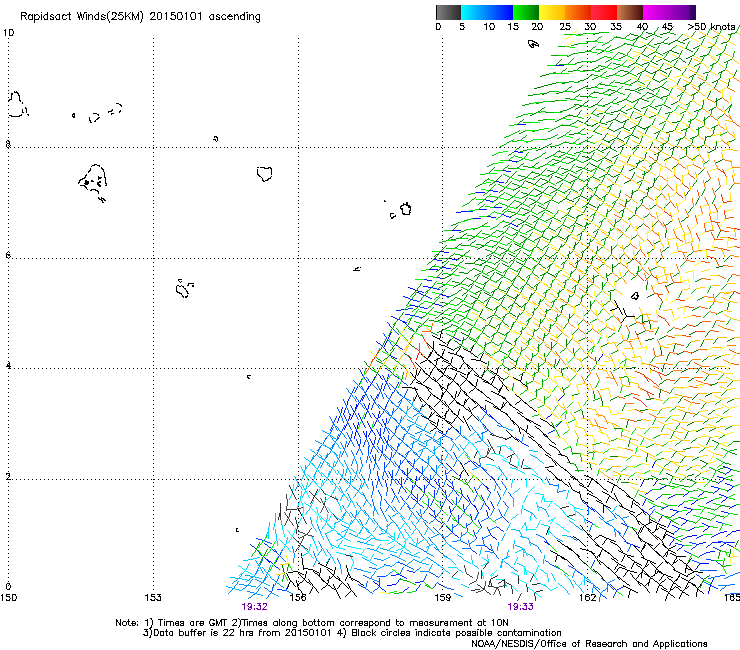Click the '10' latitude axis label
Viewport: 740px width, 650px height.
coord(8,33)
